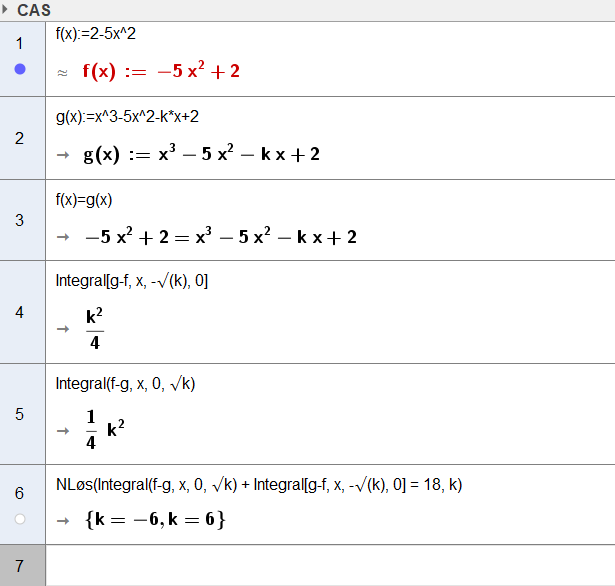Image resolution: width=615 pixels, height=586 pixels.
Task: Click input Integral(f-g, x, 0, √k) in row 5
Action: coord(125,384)
